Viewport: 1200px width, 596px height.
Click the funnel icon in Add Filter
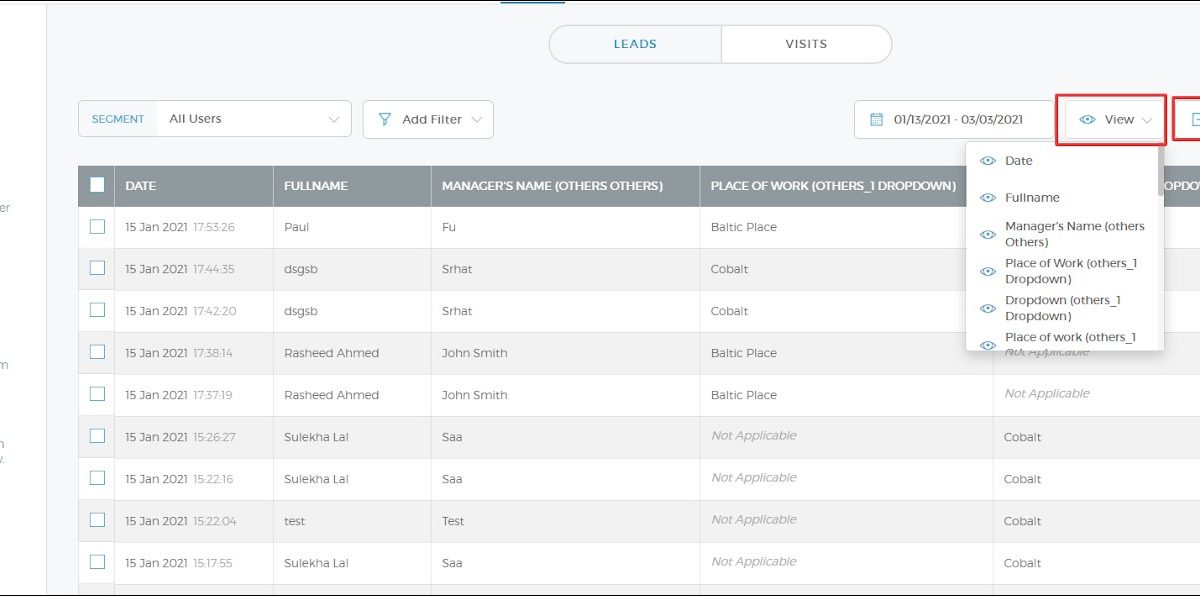point(384,120)
